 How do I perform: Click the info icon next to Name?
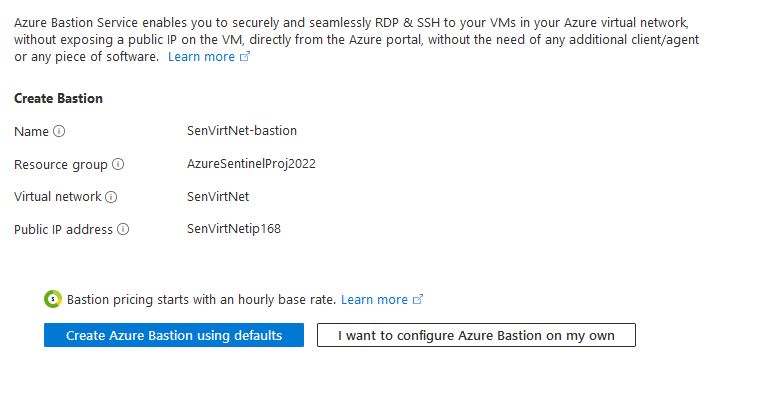tap(59, 131)
